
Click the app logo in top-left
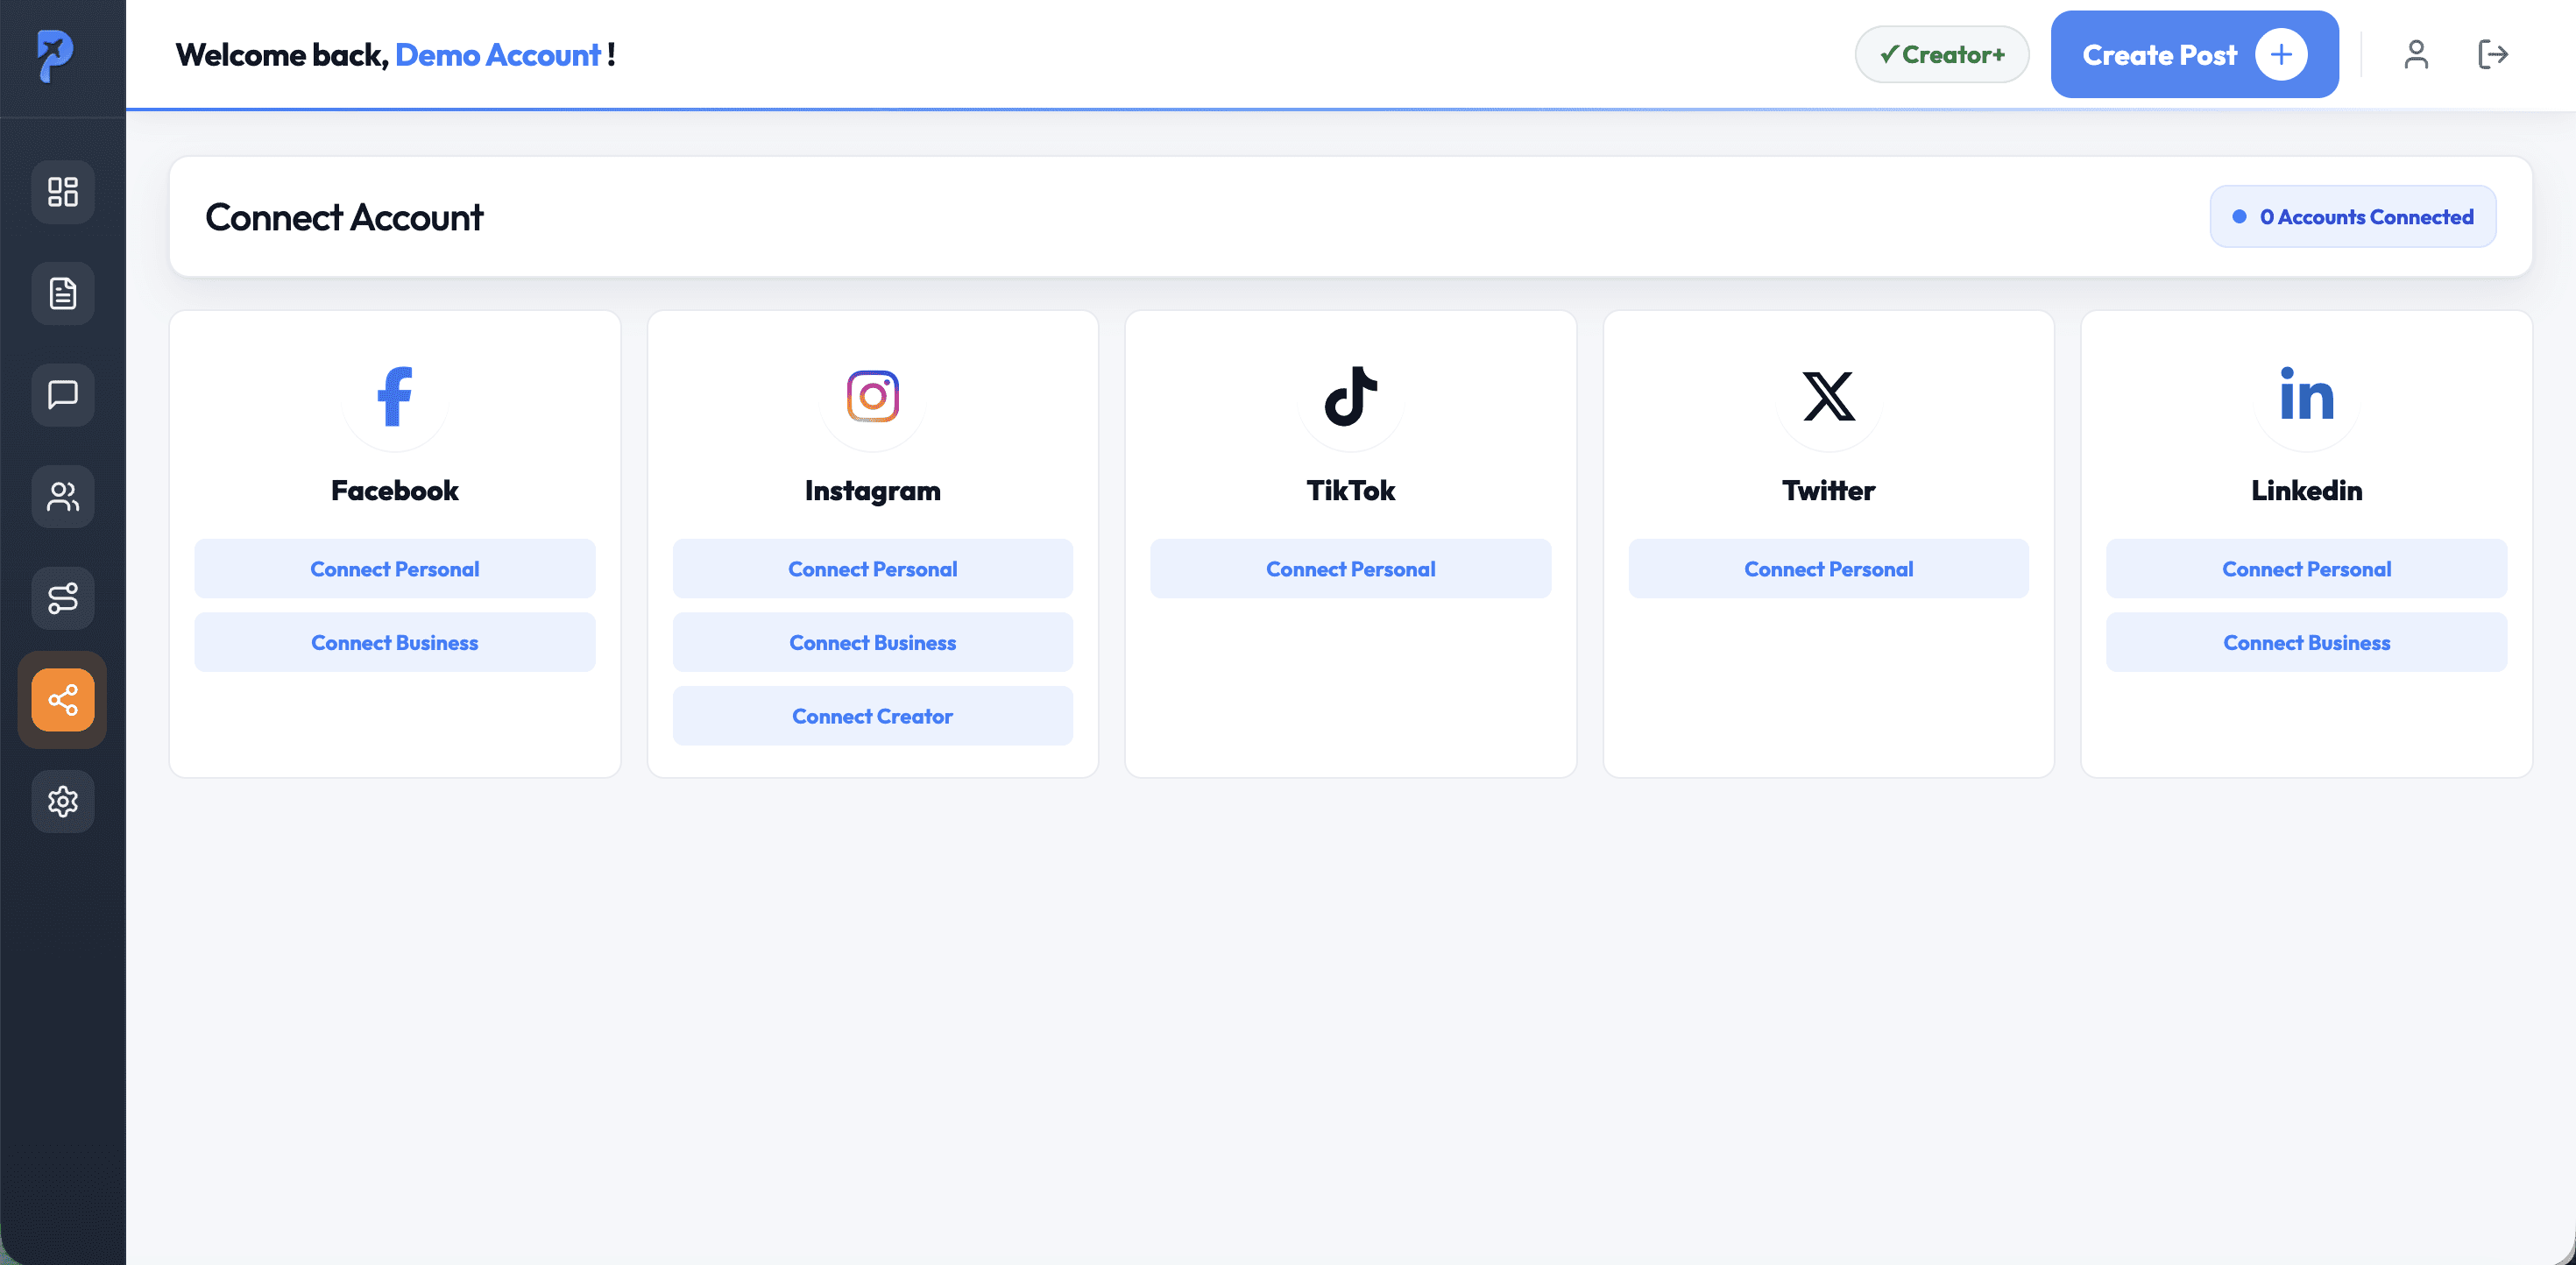[55, 56]
